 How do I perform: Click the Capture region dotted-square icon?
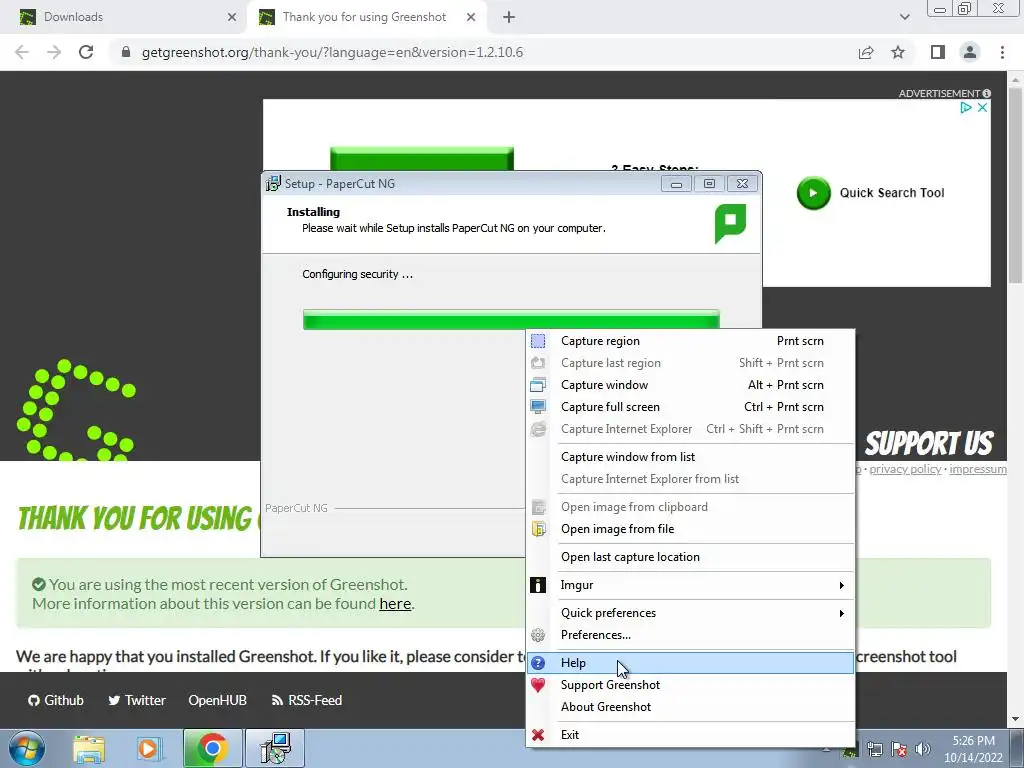537,341
